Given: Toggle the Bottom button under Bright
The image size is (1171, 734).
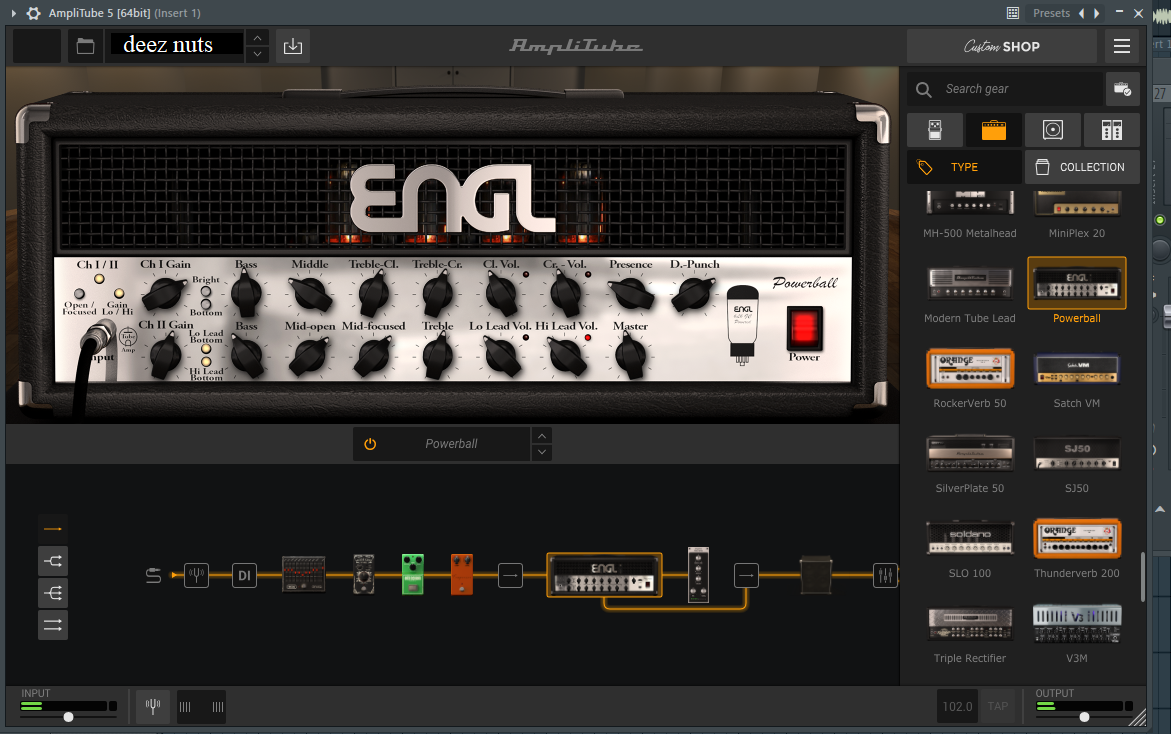Looking at the screenshot, I should coord(205,304).
